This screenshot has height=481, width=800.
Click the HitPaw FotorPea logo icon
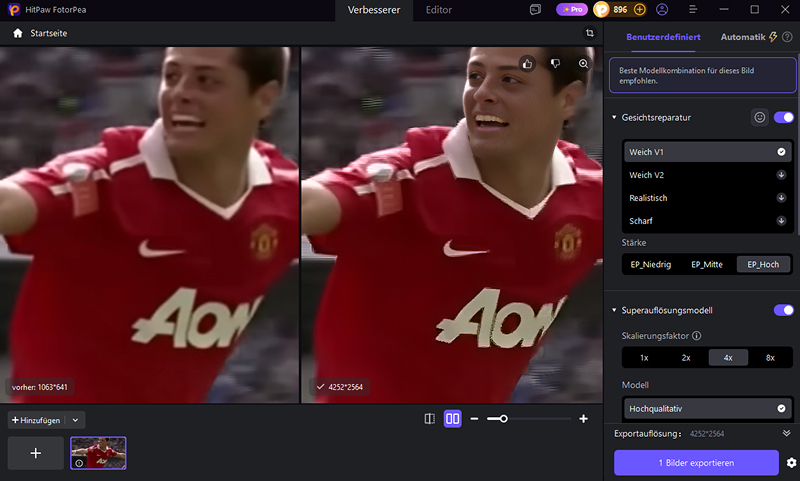[x=14, y=9]
